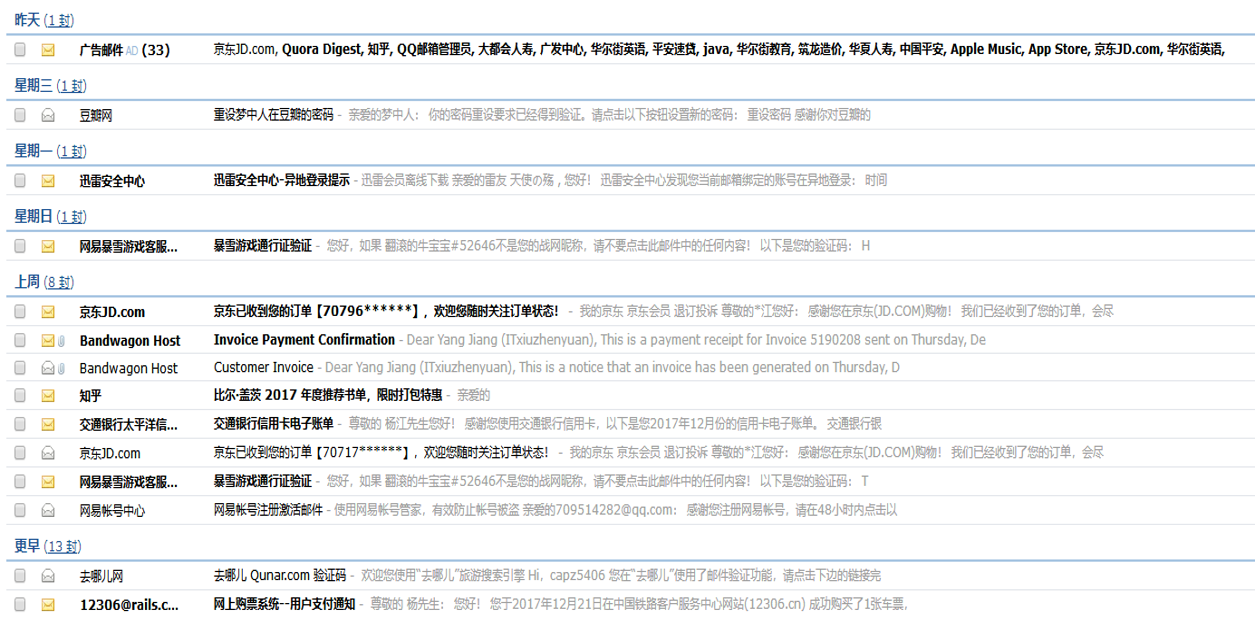Tick checkbox of 星期日 网易暴雪游戏客服 mail
Viewport: 1255px width, 618px height.
20,246
